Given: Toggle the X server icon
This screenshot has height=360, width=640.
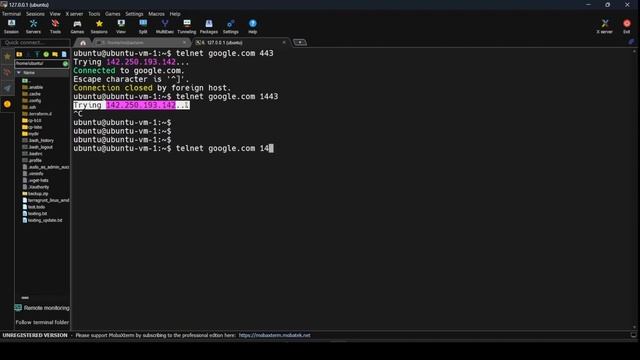Looking at the screenshot, I should click(x=604, y=27).
